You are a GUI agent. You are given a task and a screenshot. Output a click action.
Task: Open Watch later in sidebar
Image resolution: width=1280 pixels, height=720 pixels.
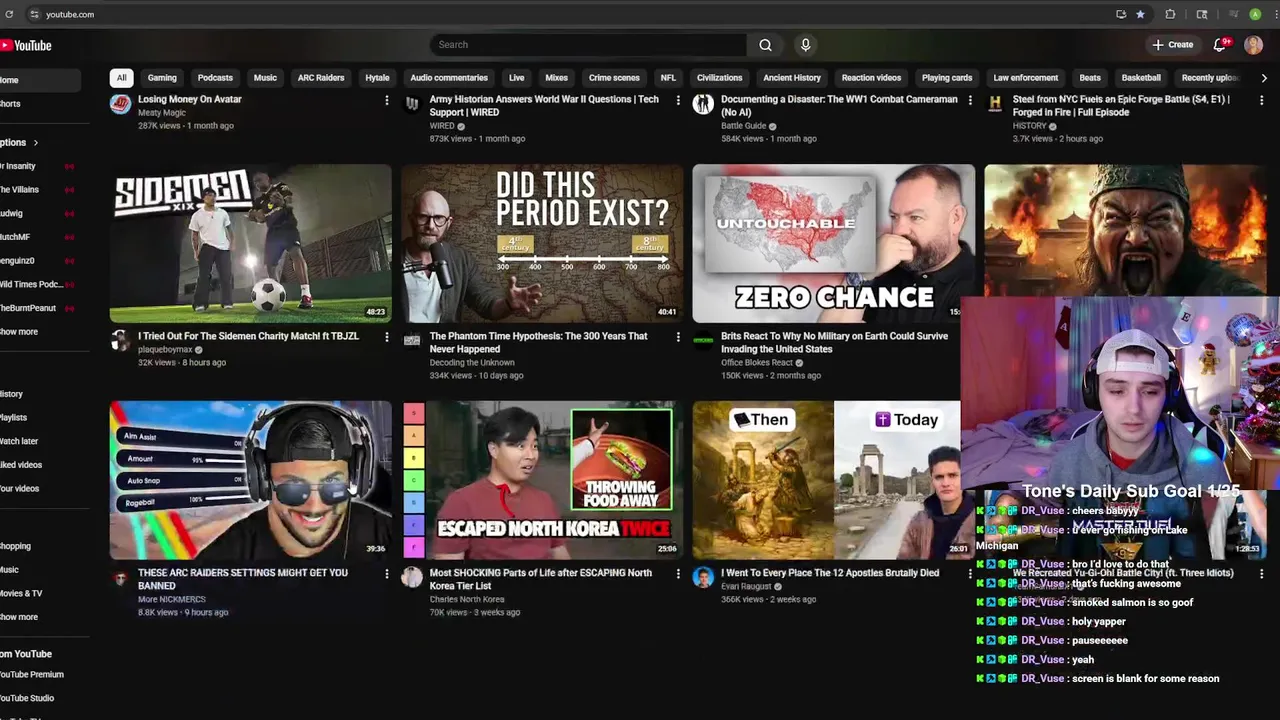click(19, 441)
